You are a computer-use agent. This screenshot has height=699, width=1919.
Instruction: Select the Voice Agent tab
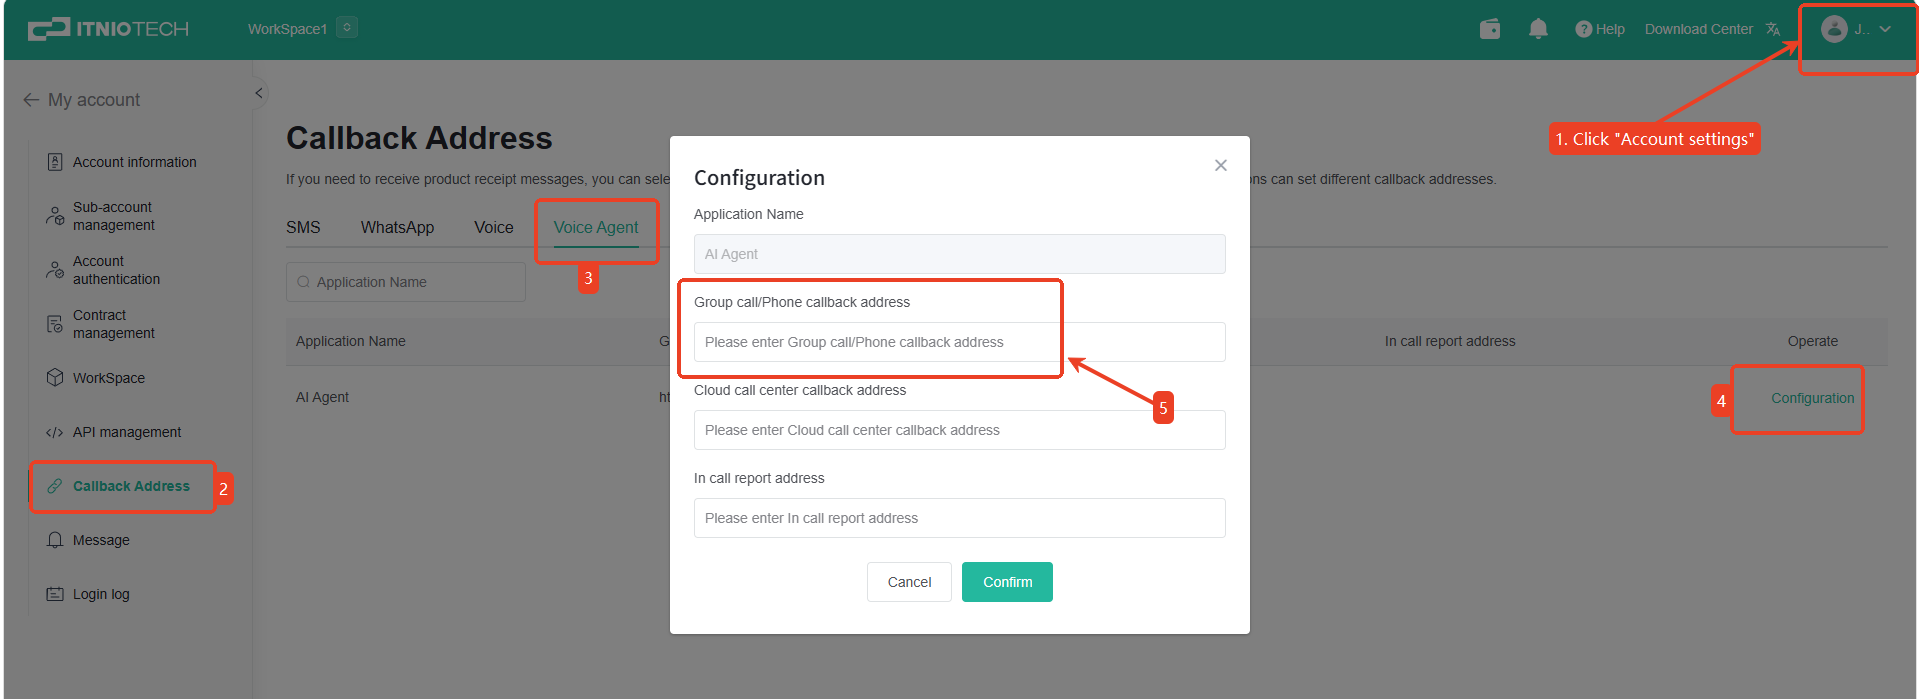click(x=596, y=228)
